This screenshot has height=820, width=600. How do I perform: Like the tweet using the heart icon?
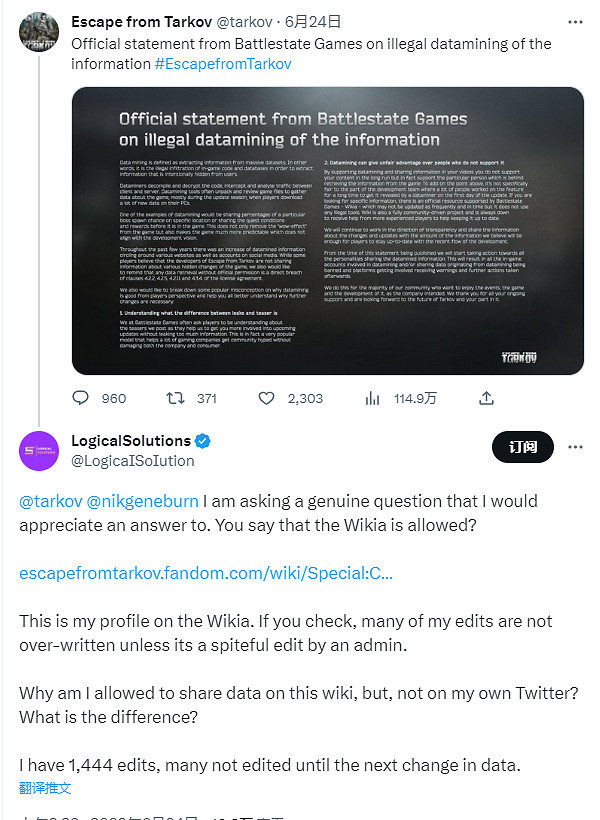(x=267, y=398)
